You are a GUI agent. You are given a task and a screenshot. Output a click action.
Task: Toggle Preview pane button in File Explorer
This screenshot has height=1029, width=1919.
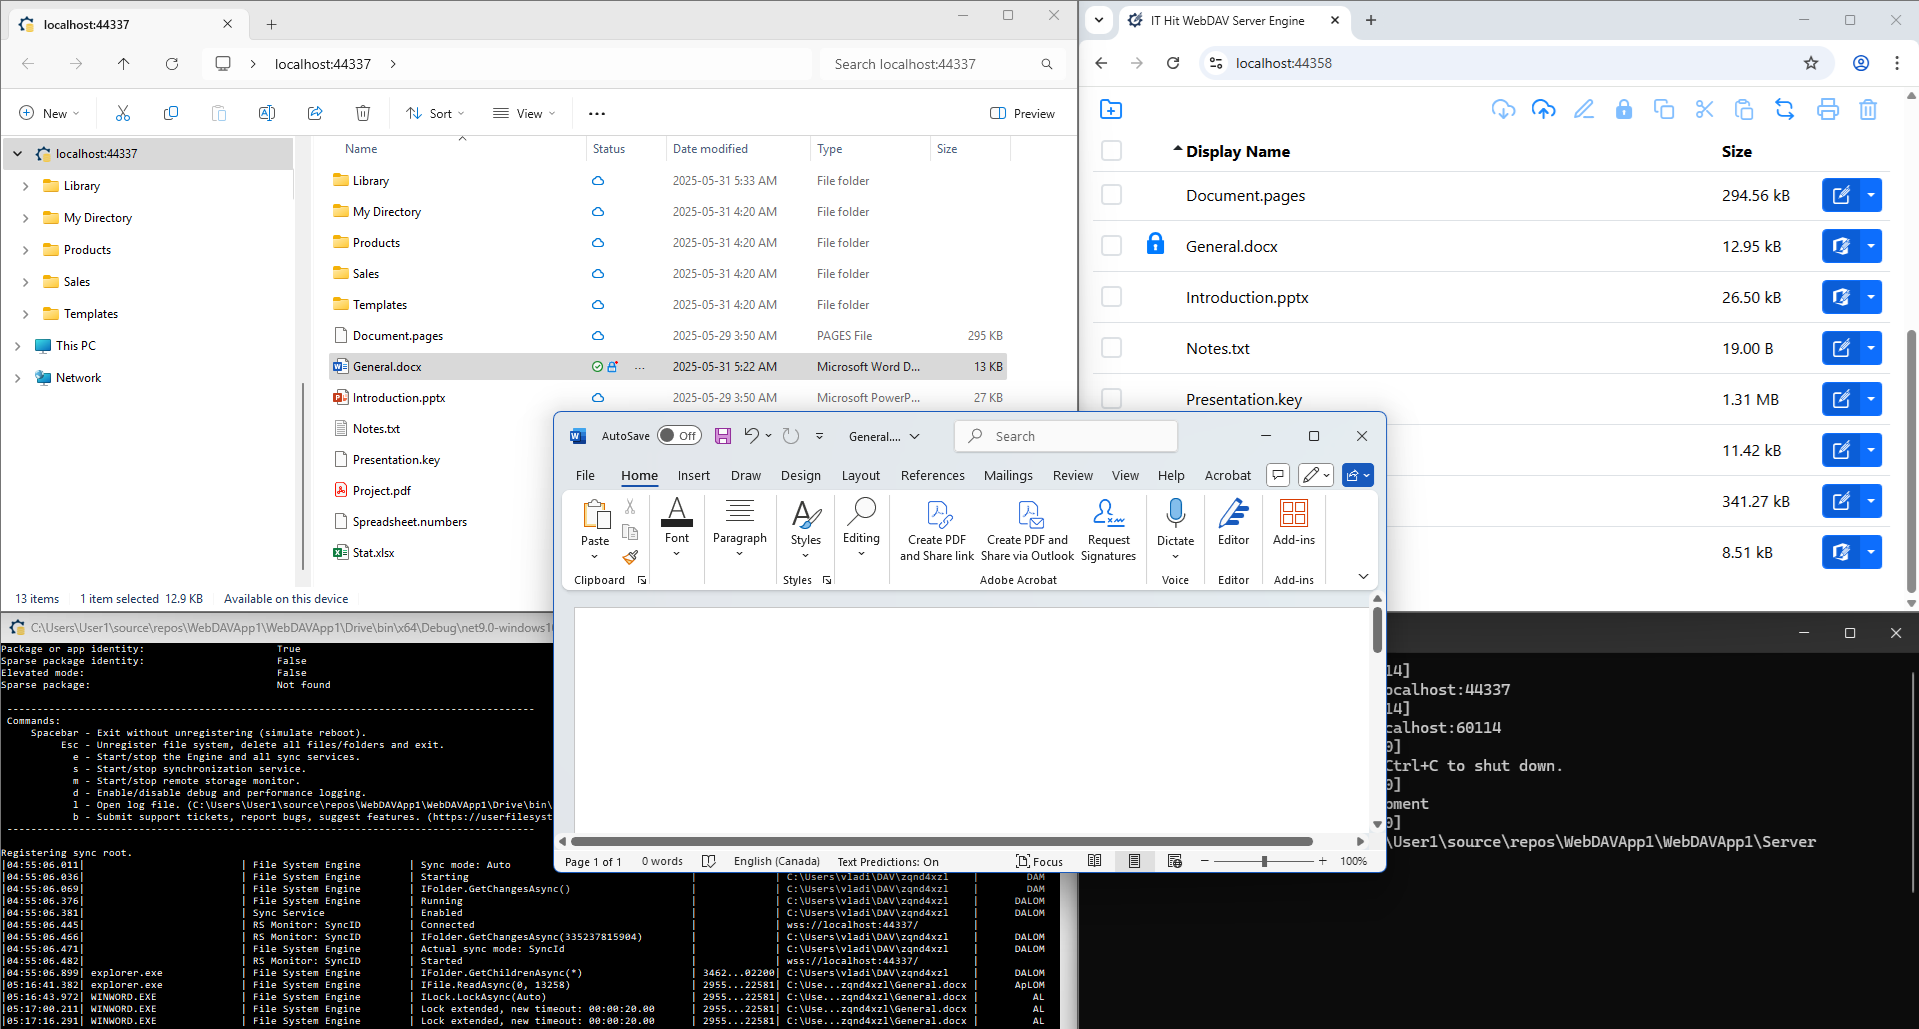tap(1022, 113)
